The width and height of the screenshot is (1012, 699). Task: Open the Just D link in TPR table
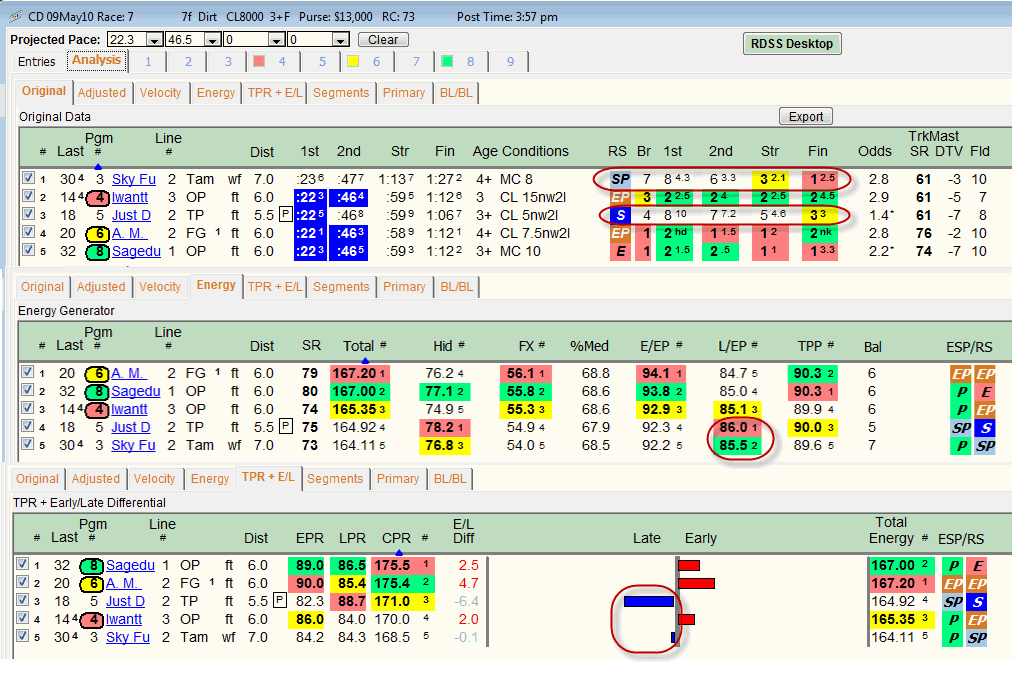point(125,602)
